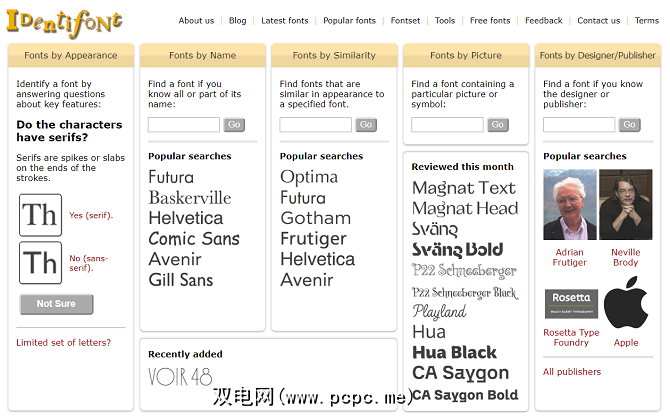Open the Playland font review

(439, 312)
